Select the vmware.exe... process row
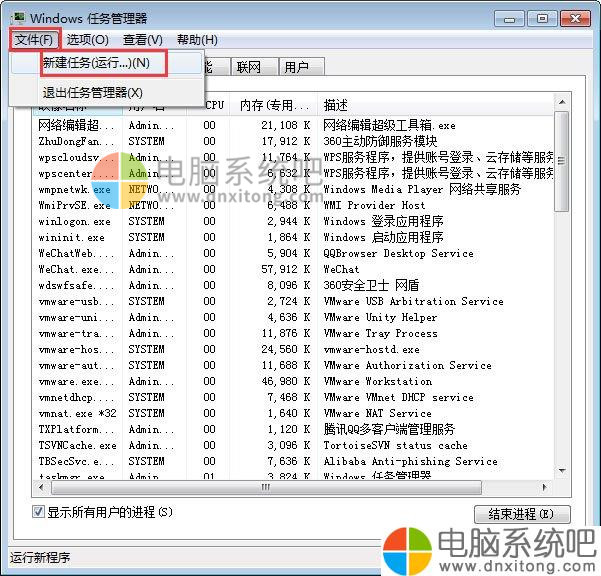This screenshot has width=601, height=576. pyautogui.click(x=293, y=381)
